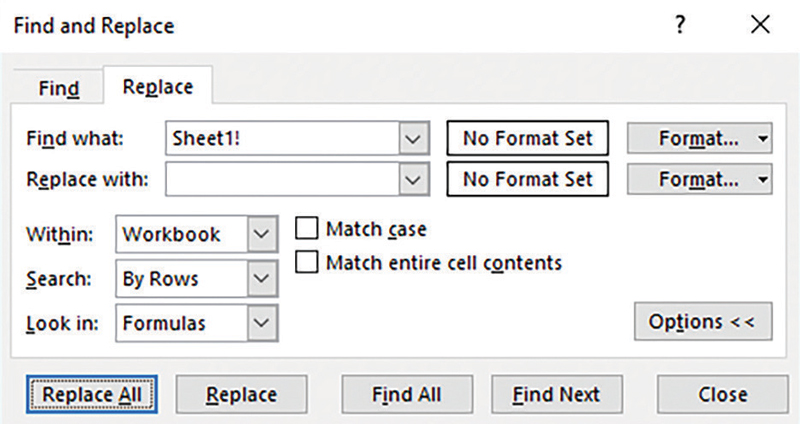This screenshot has height=424, width=800.
Task: Open Format dropdown arrow for Replace with
Action: [763, 180]
